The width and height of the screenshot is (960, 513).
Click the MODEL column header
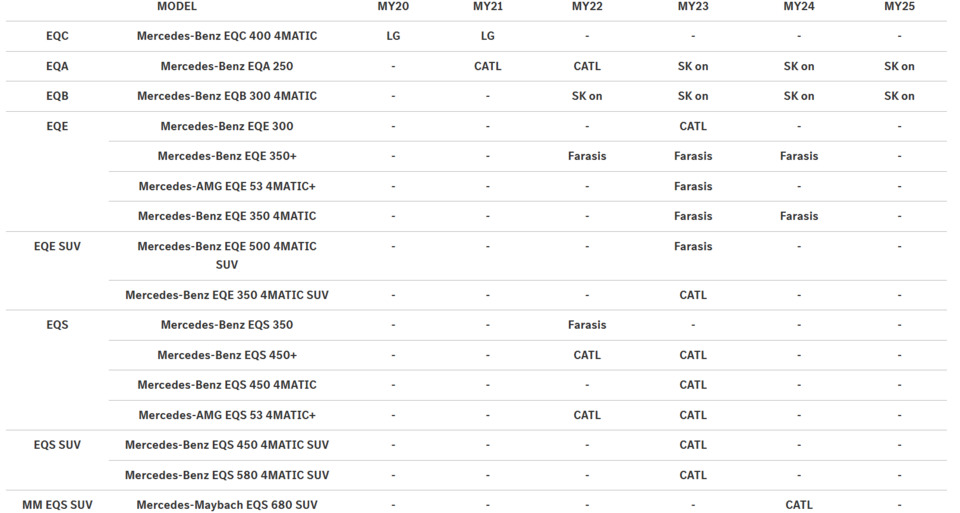(x=177, y=6)
